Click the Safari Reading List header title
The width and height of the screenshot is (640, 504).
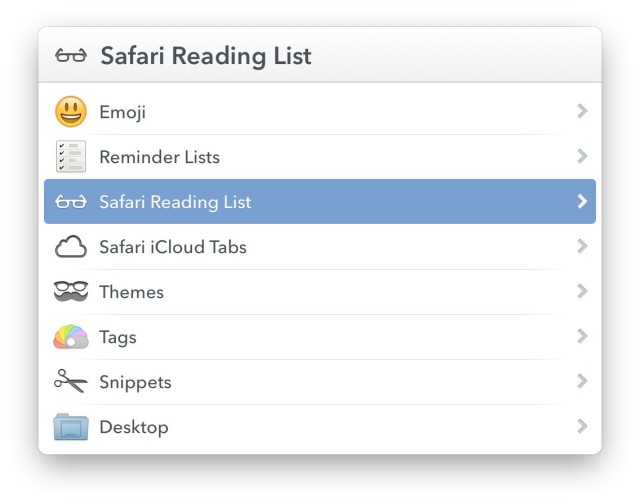coord(206,56)
